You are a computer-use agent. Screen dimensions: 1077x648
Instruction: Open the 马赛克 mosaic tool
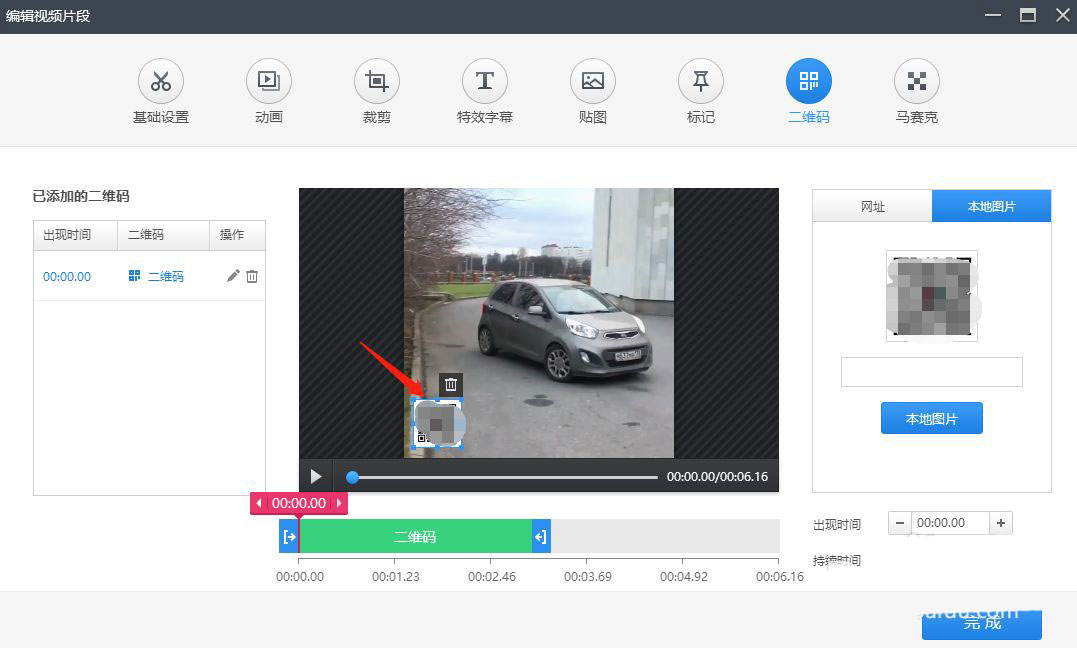[x=916, y=82]
